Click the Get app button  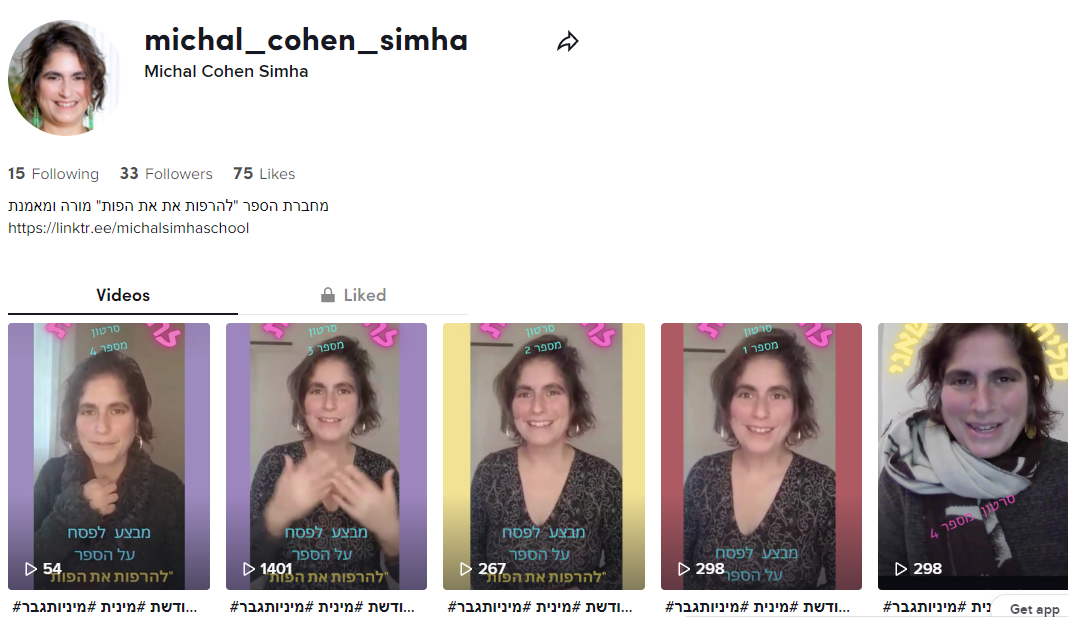pyautogui.click(x=1034, y=609)
